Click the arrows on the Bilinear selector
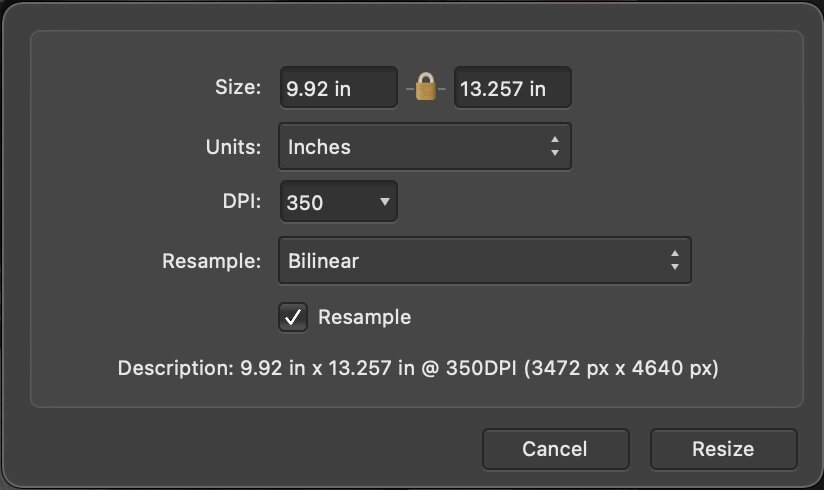This screenshot has height=490, width=824. (675, 262)
